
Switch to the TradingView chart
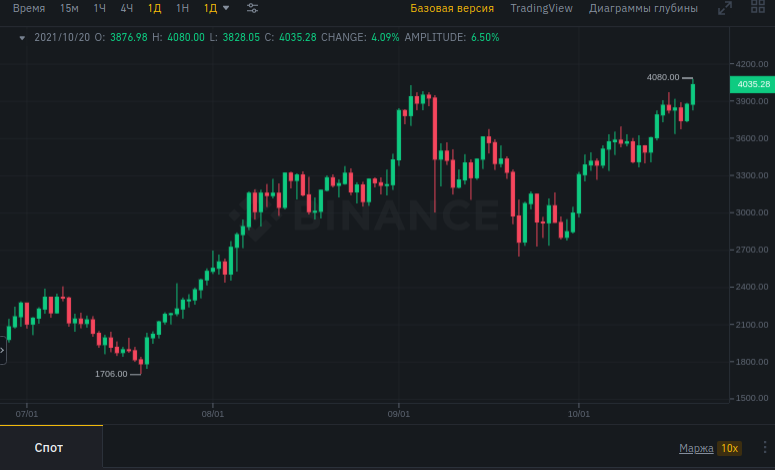(541, 8)
